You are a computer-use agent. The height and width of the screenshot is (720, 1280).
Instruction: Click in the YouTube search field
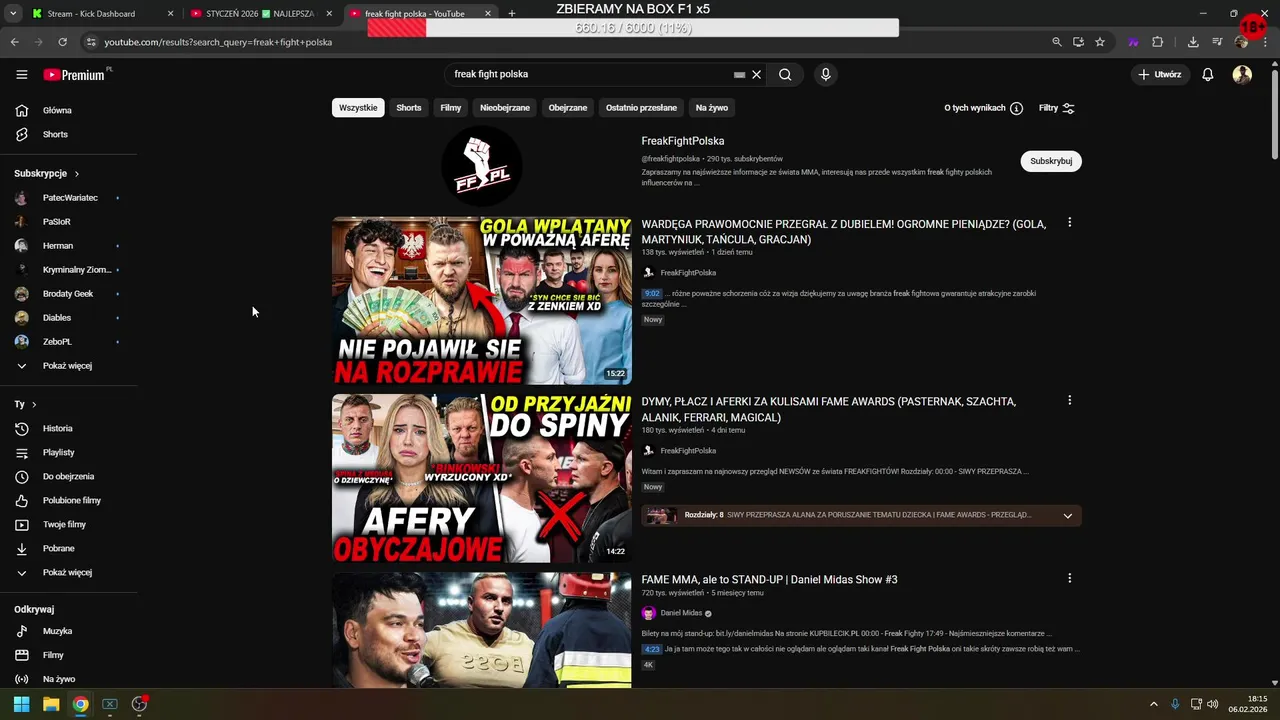tap(590, 74)
